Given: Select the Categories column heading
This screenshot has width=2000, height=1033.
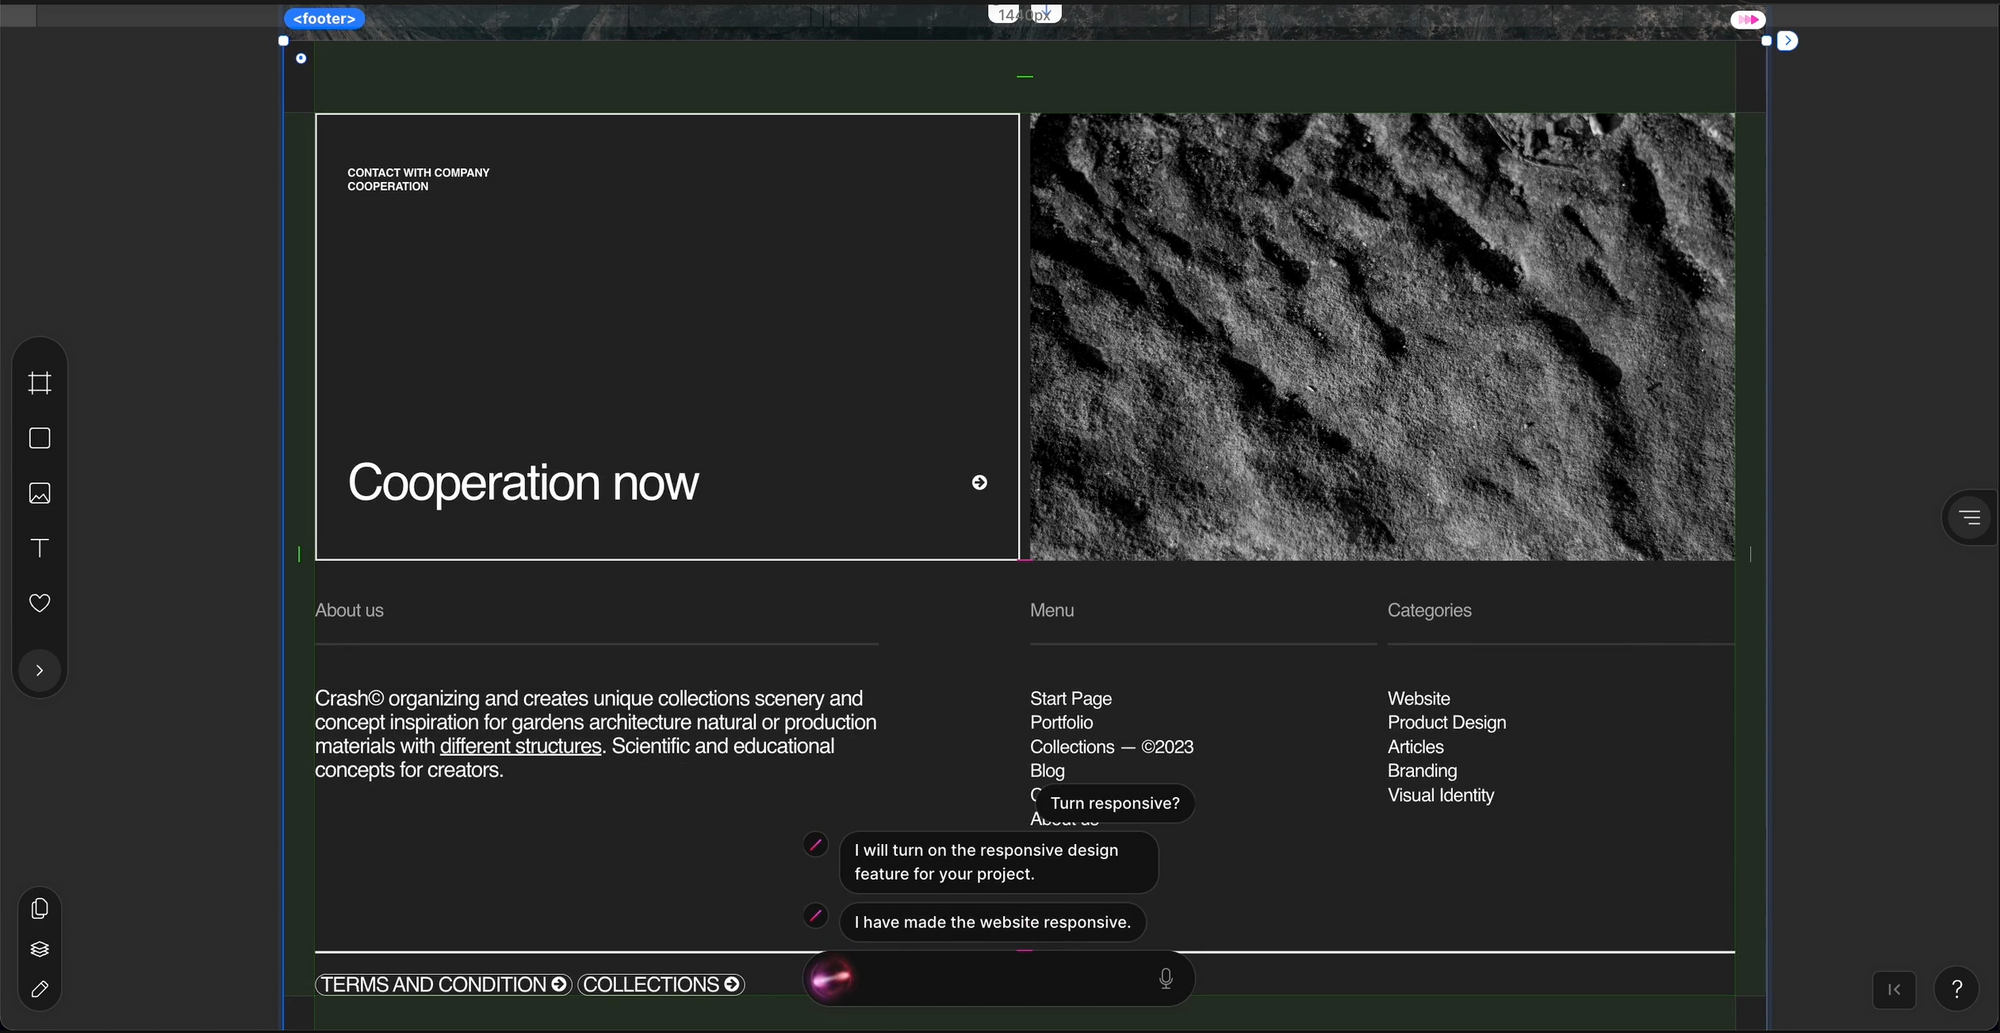Looking at the screenshot, I should click(x=1429, y=610).
